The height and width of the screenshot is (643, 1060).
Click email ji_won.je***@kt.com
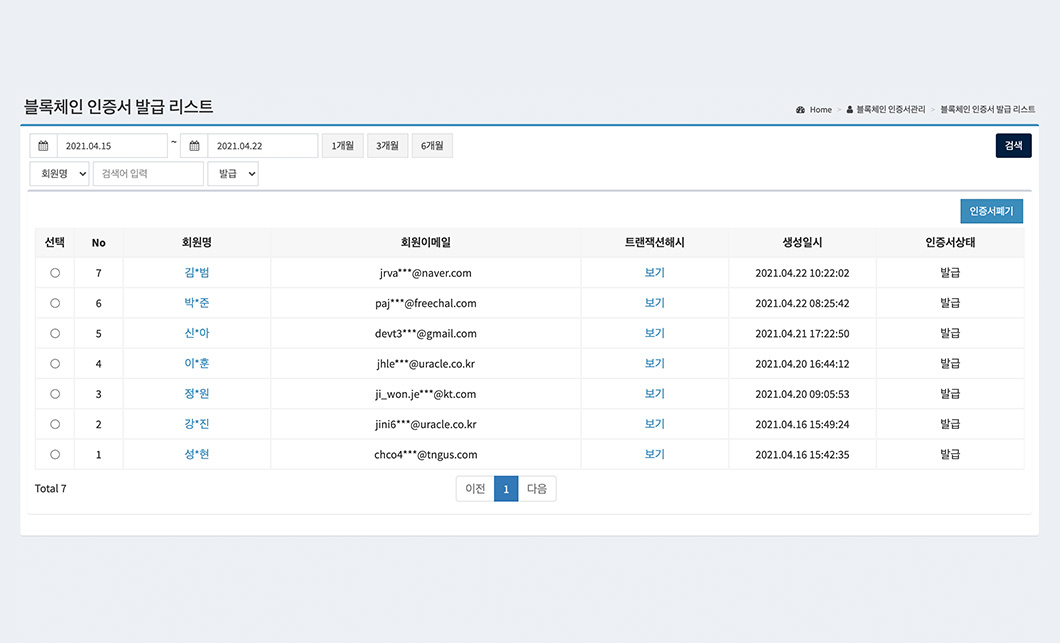[x=426, y=394]
